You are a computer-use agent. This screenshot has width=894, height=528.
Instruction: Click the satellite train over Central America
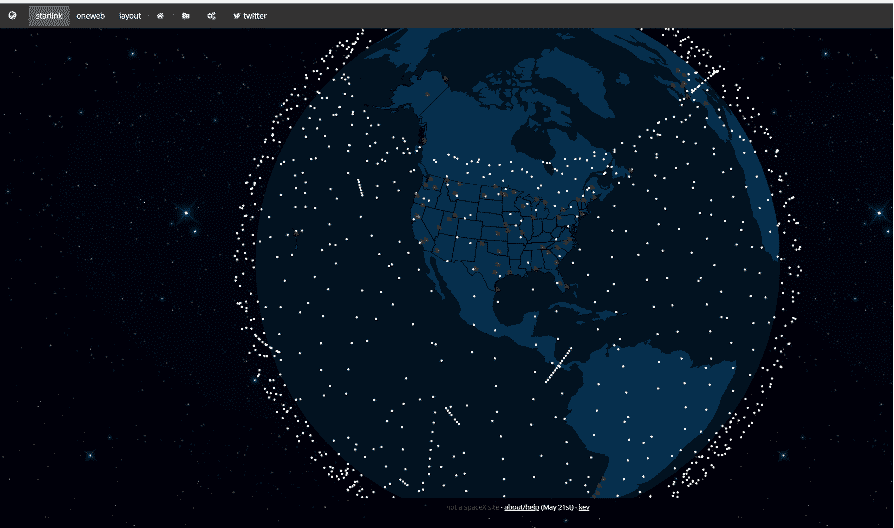(x=558, y=365)
